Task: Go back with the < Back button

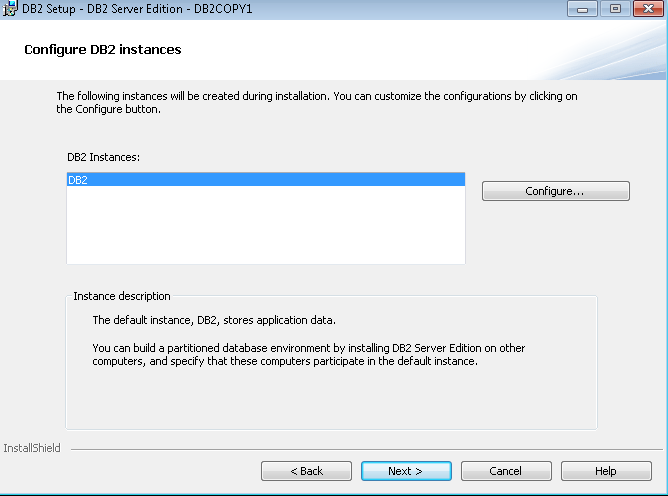Action: (x=306, y=471)
